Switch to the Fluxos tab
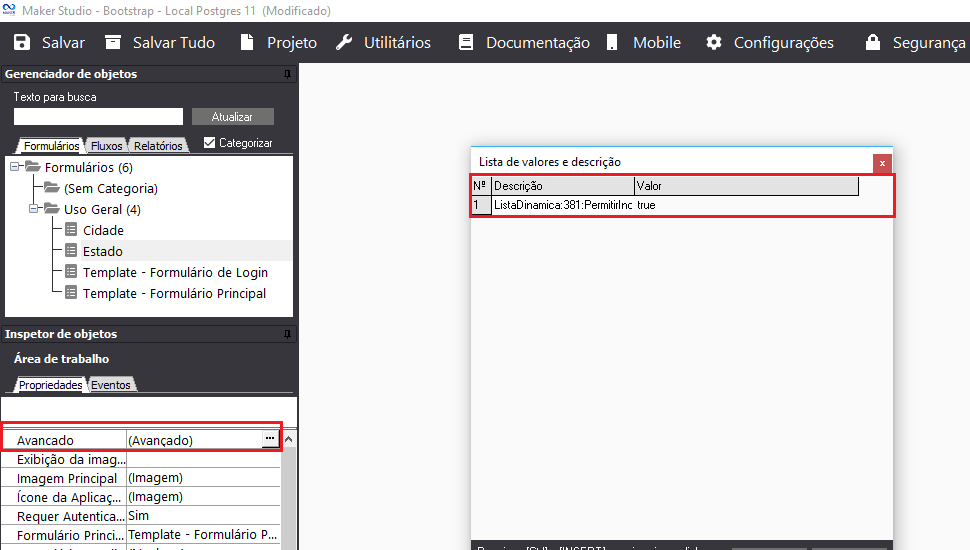Image resolution: width=970 pixels, height=550 pixels. 107,146
